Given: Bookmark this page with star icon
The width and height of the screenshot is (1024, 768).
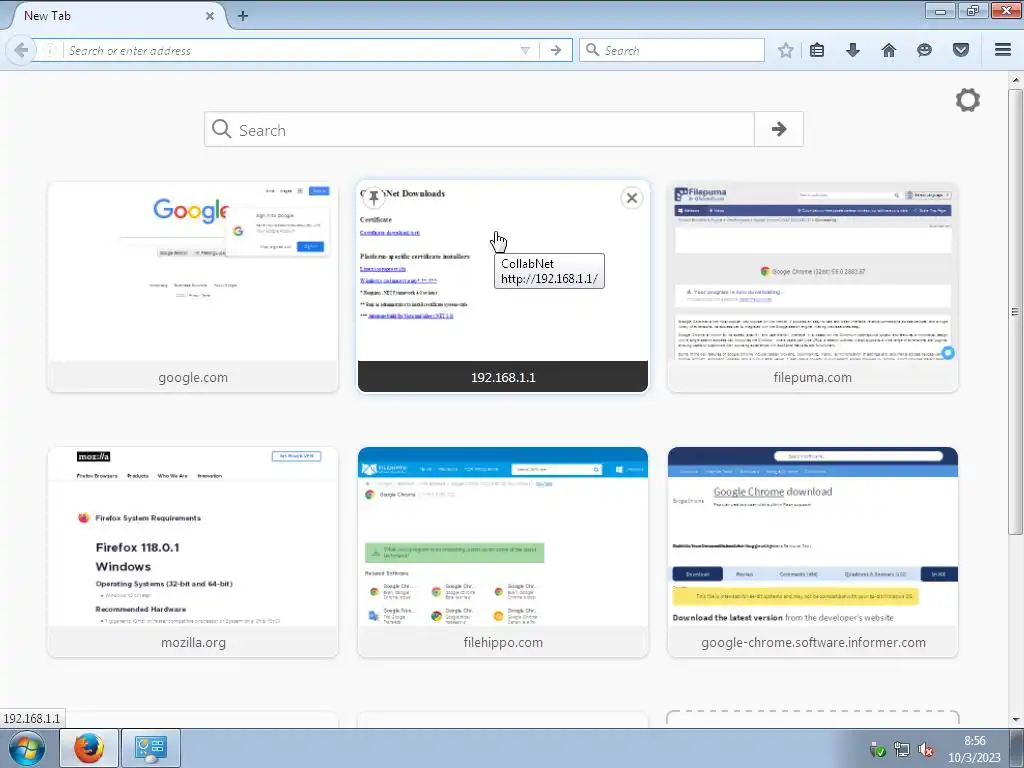Looking at the screenshot, I should 786,50.
